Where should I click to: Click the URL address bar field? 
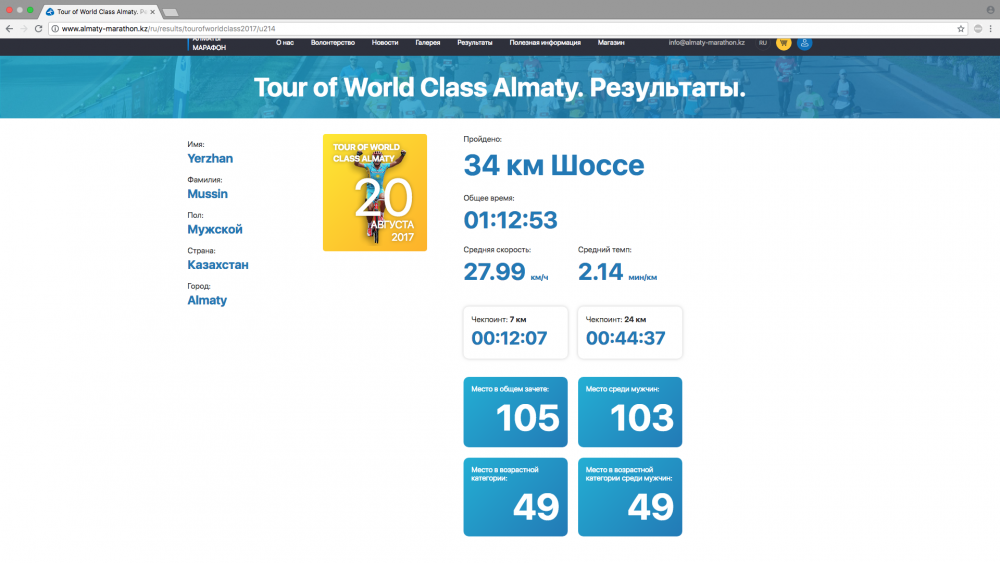[500, 29]
